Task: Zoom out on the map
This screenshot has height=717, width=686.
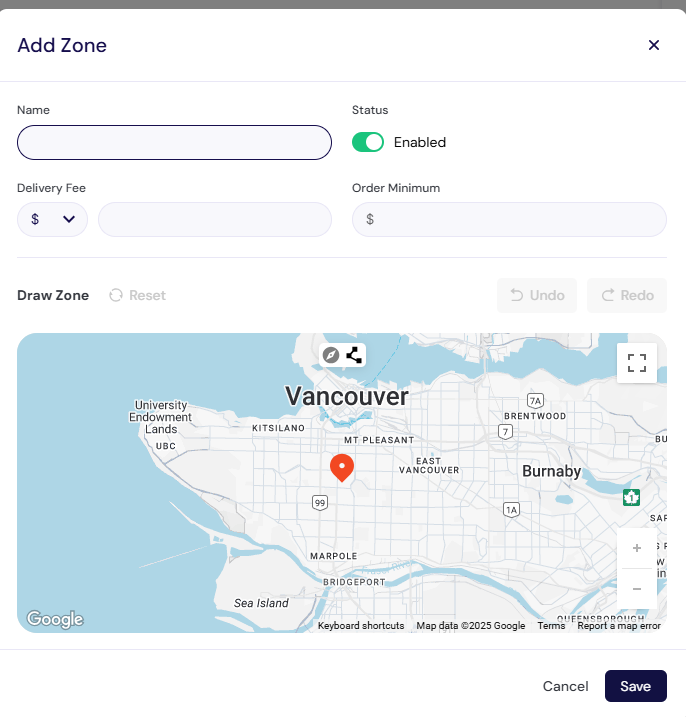Action: (x=637, y=589)
